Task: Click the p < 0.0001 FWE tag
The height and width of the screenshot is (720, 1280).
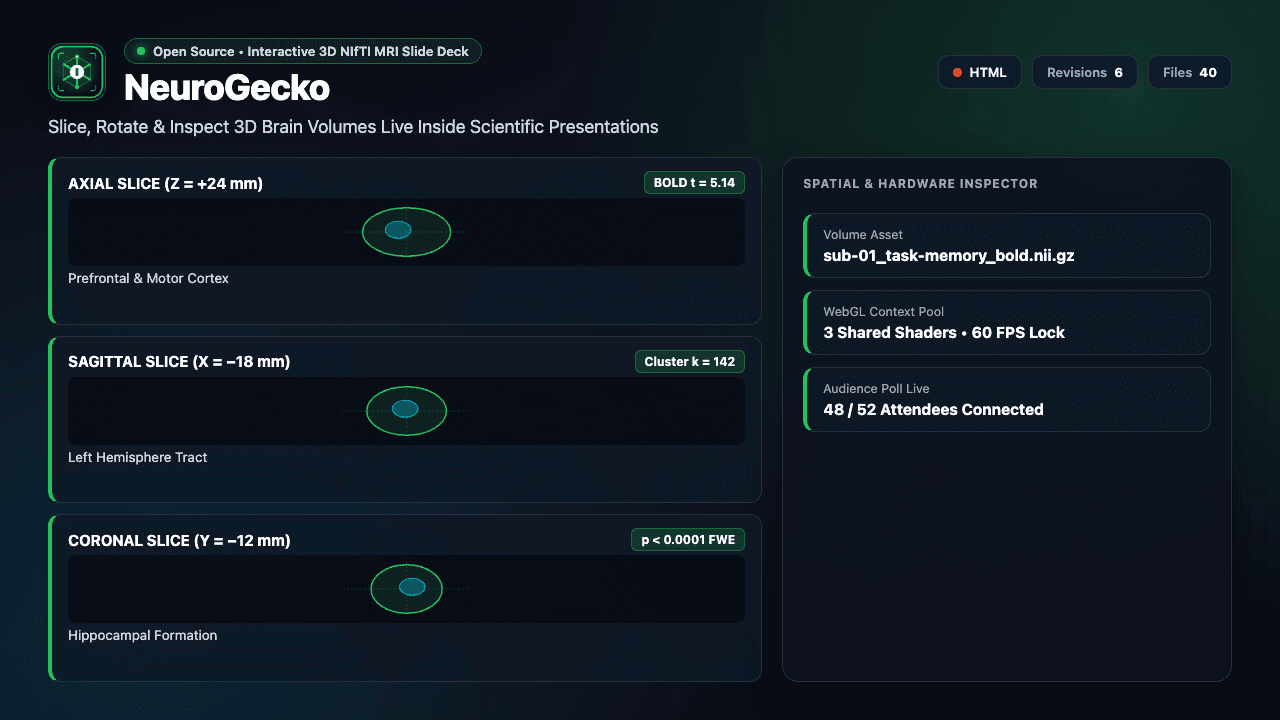Action: [x=687, y=540]
